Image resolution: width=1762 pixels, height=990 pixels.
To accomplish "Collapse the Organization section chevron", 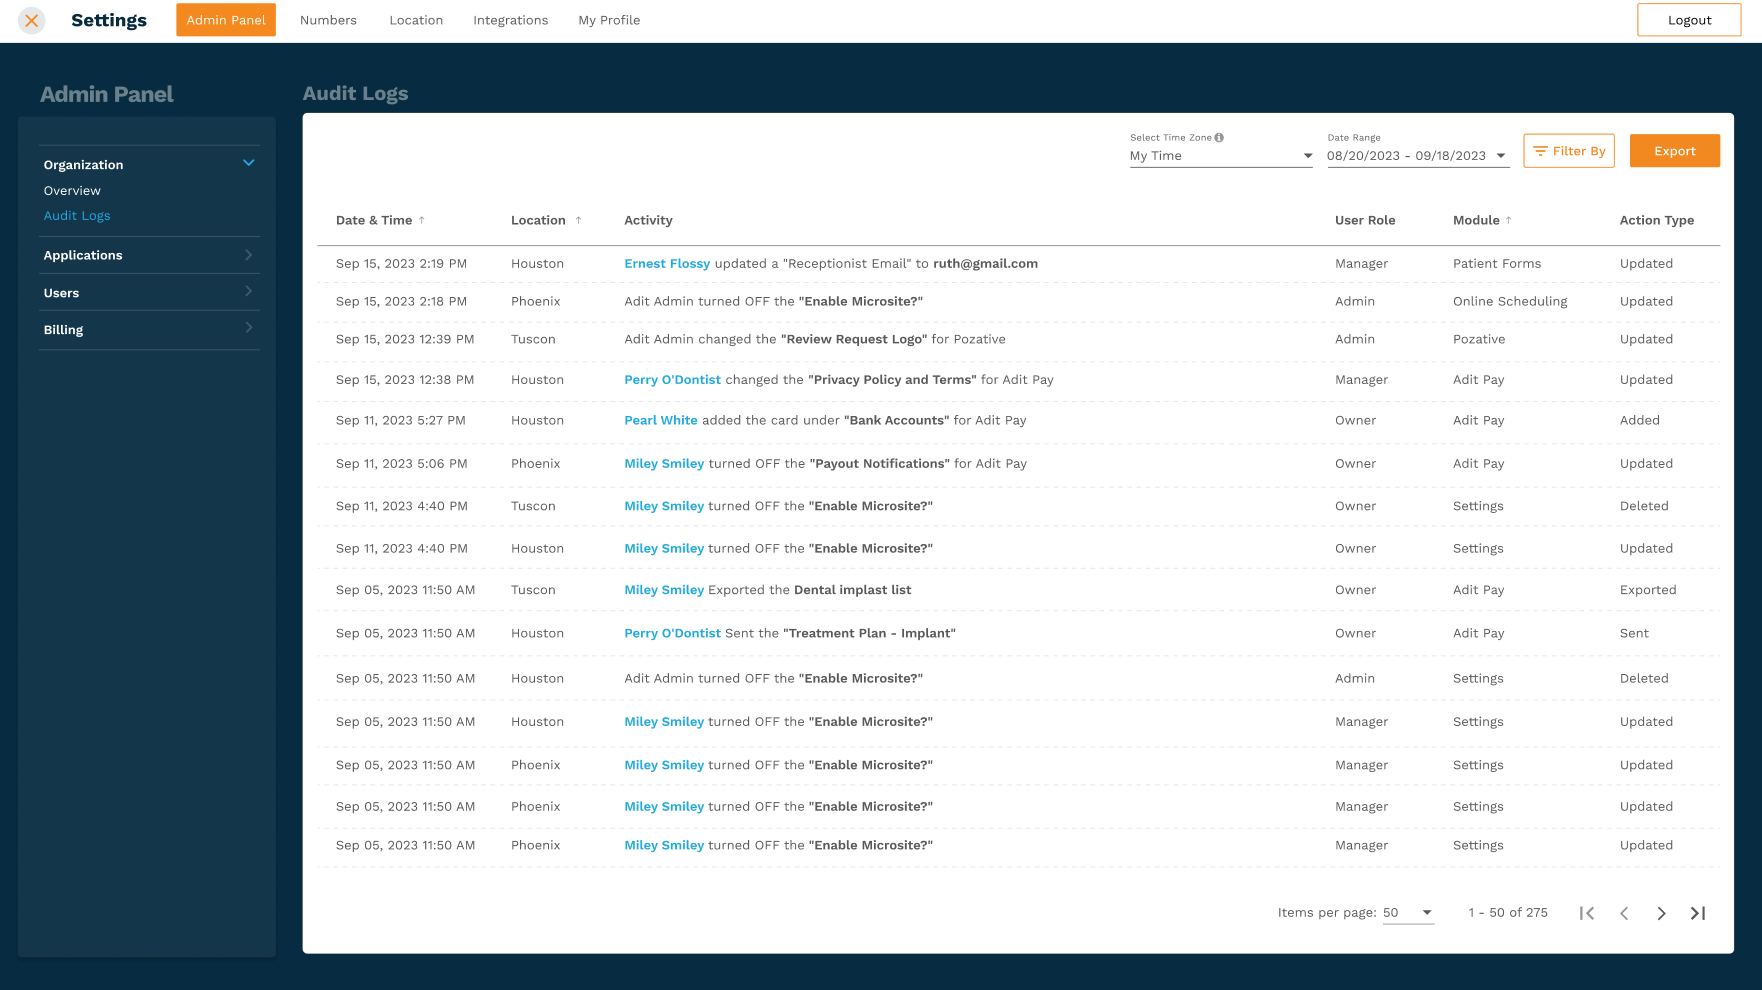I will click(249, 163).
